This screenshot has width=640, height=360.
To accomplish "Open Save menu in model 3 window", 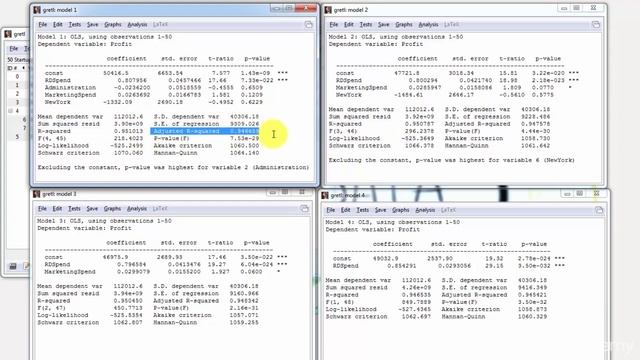I will [x=92, y=209].
